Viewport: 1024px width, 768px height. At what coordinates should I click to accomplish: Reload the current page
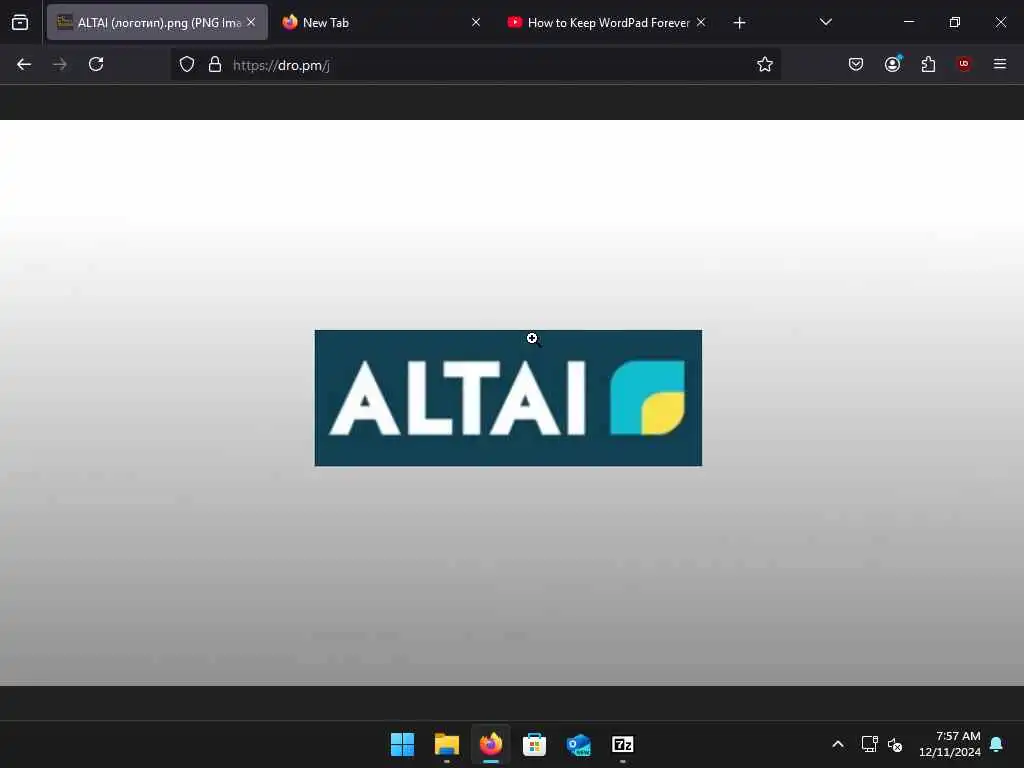click(x=96, y=65)
